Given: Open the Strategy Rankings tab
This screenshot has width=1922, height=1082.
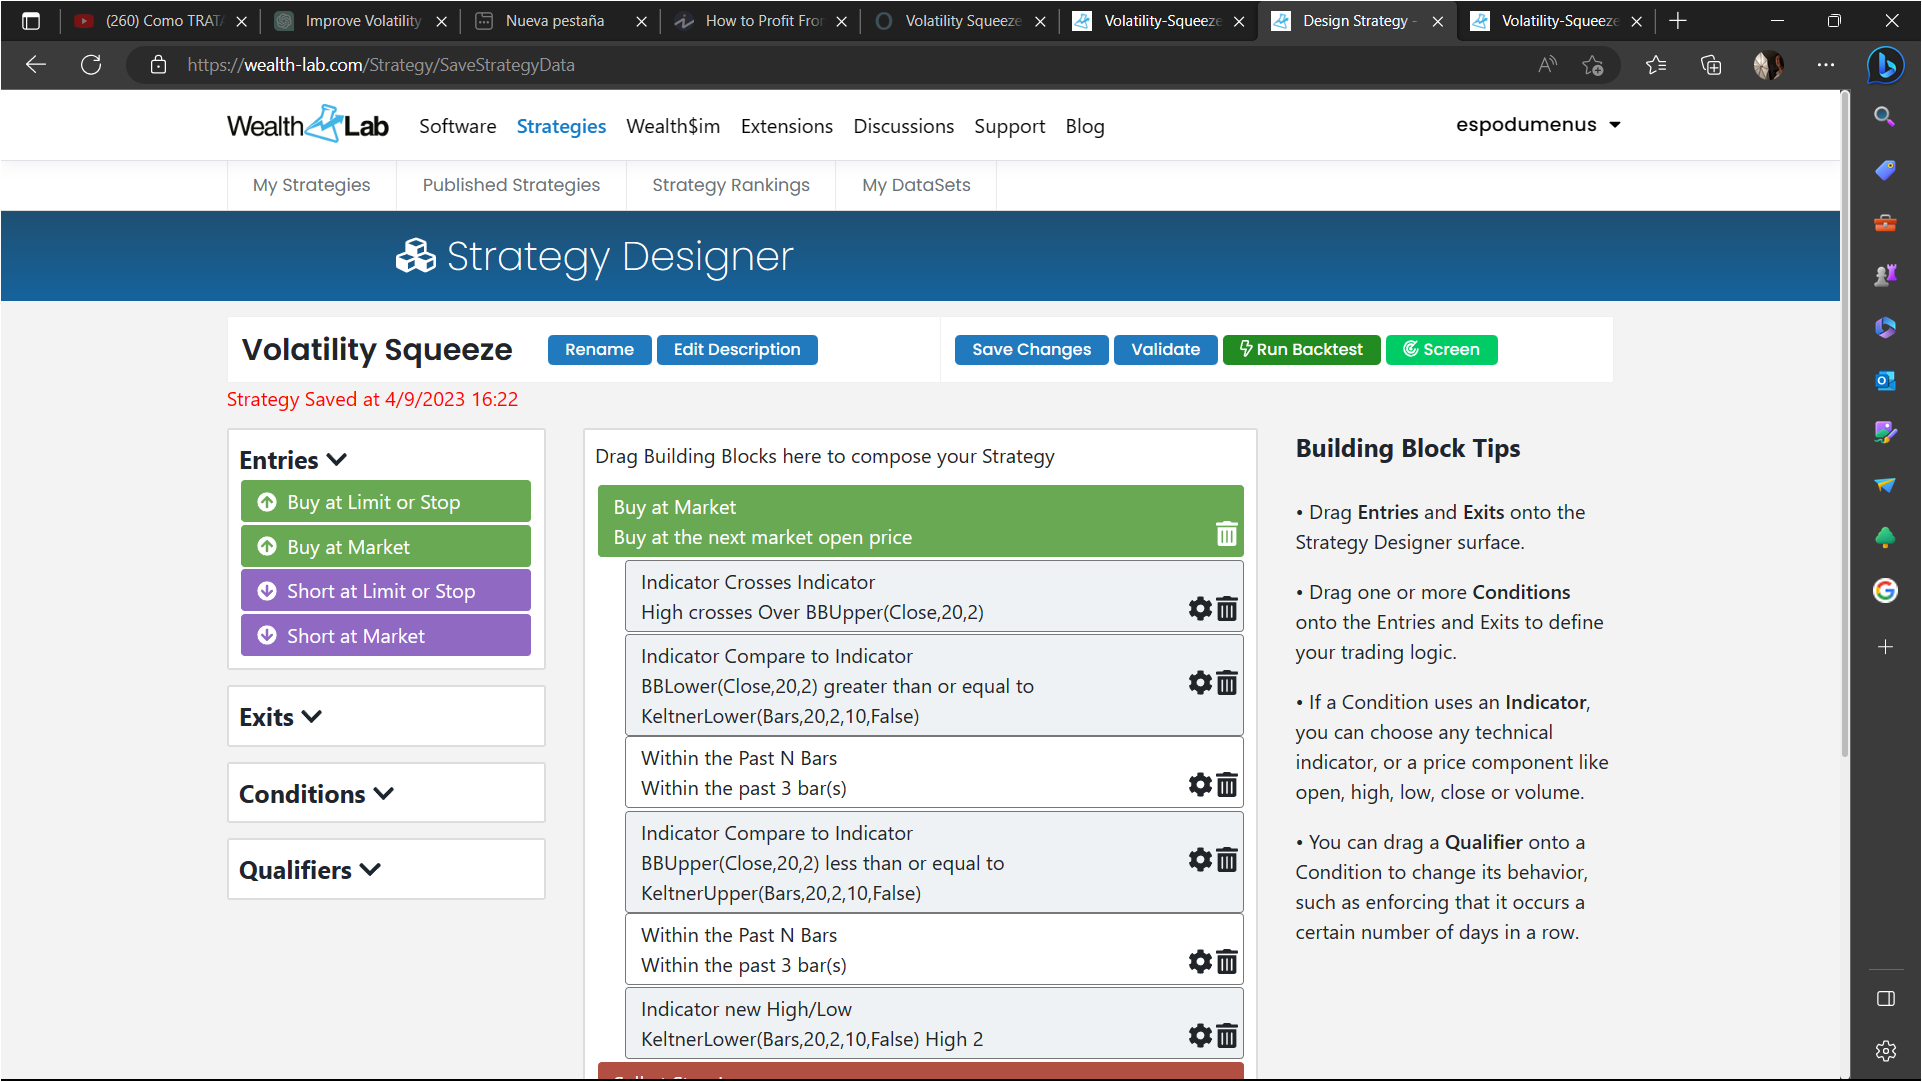Looking at the screenshot, I should point(730,185).
